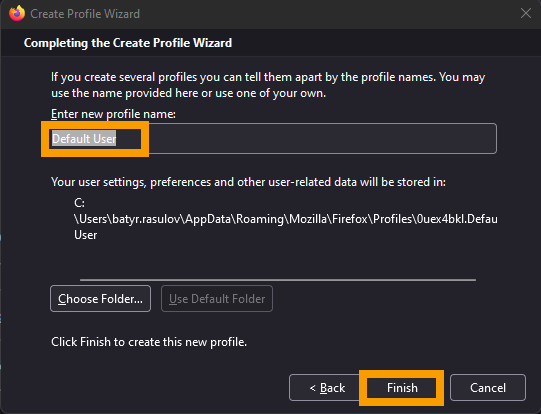Click empty area of profile name field
This screenshot has height=414, width=541.
click(x=321, y=138)
